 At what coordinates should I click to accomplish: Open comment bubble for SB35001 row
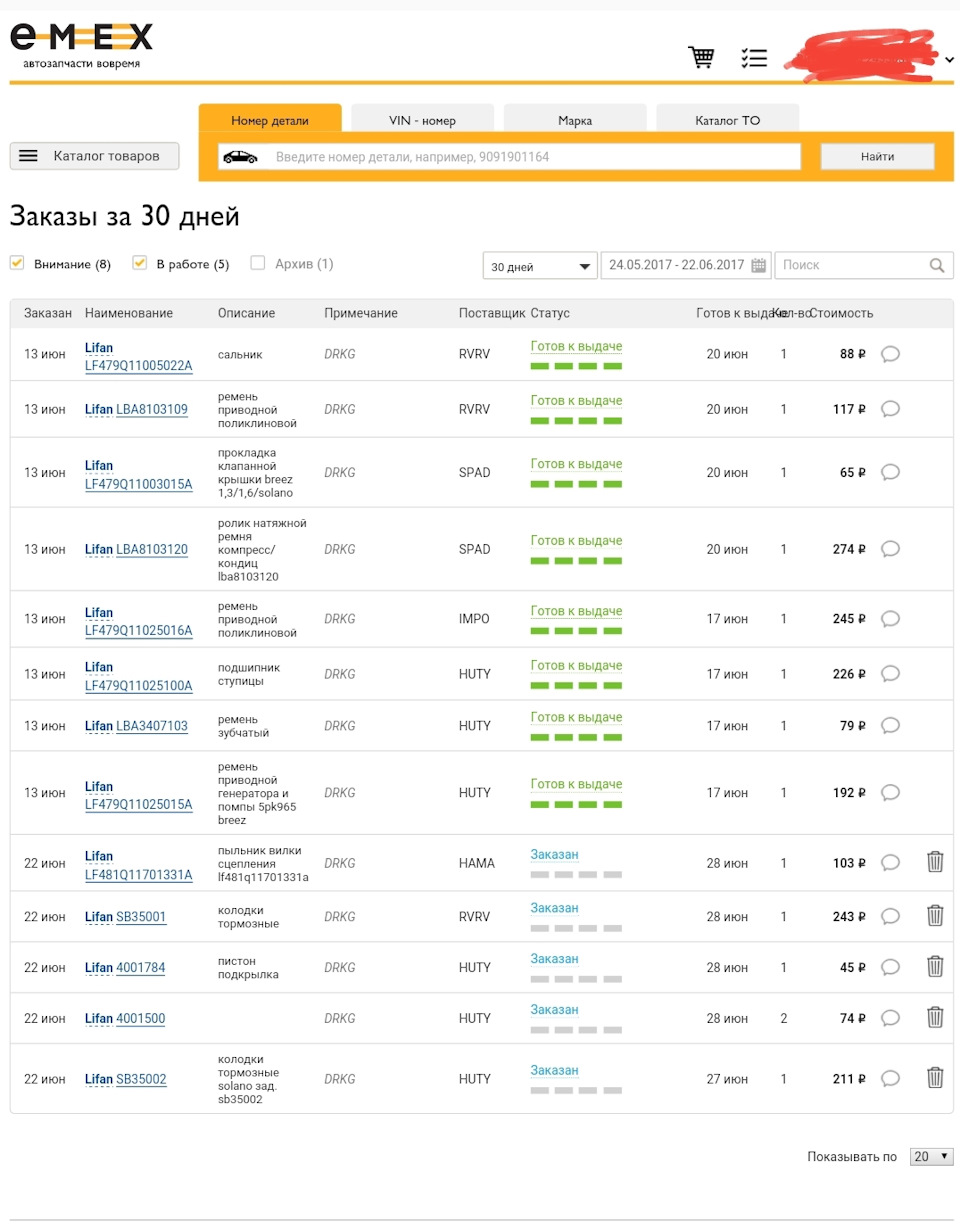coord(890,916)
